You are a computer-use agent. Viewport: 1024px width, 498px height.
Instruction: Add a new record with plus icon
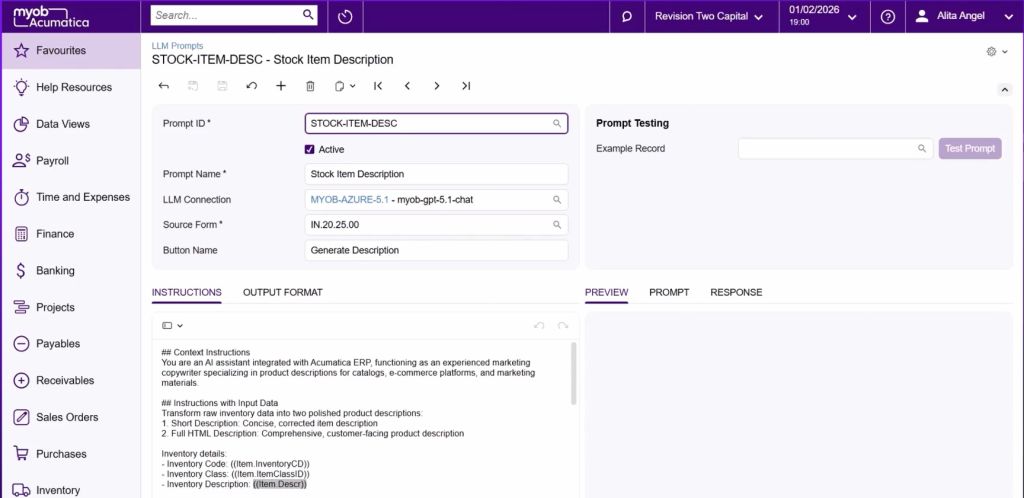coord(281,86)
